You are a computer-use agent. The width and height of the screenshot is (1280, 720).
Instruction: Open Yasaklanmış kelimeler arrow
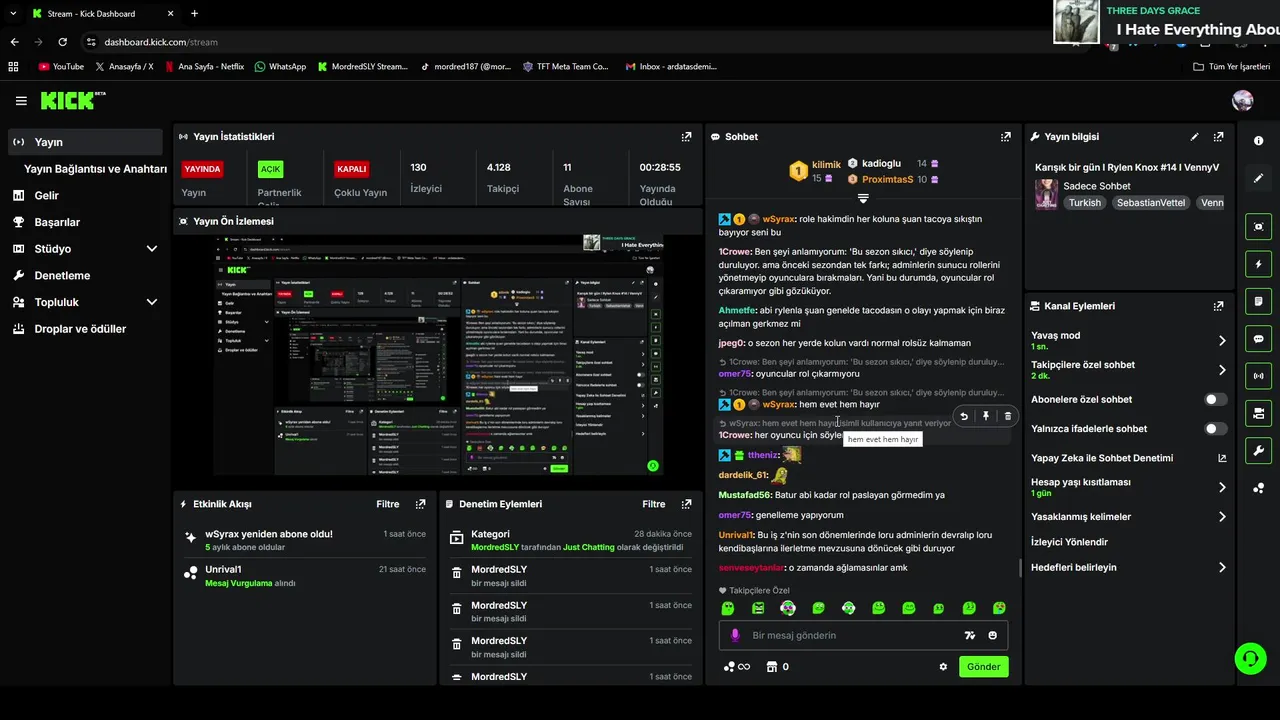click(x=1222, y=517)
